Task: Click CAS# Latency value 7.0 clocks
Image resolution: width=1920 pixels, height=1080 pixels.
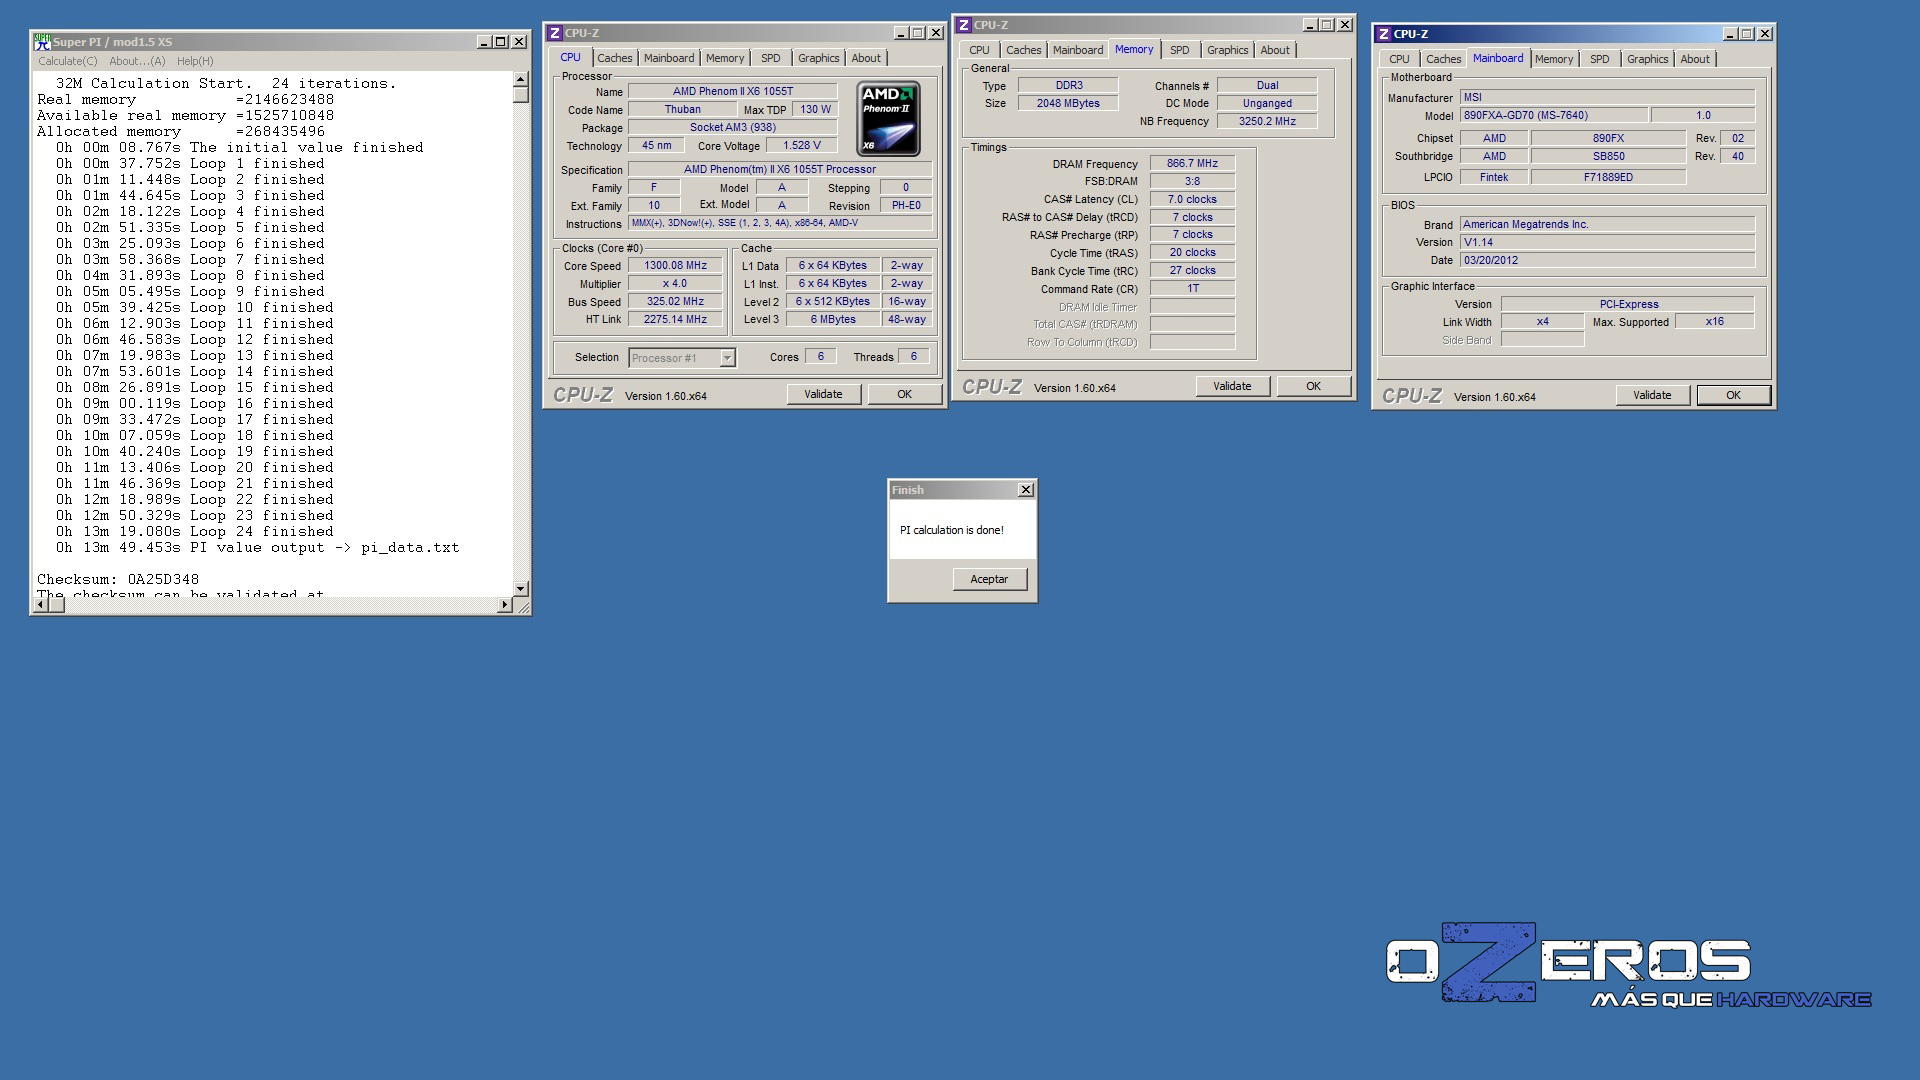Action: (1192, 199)
